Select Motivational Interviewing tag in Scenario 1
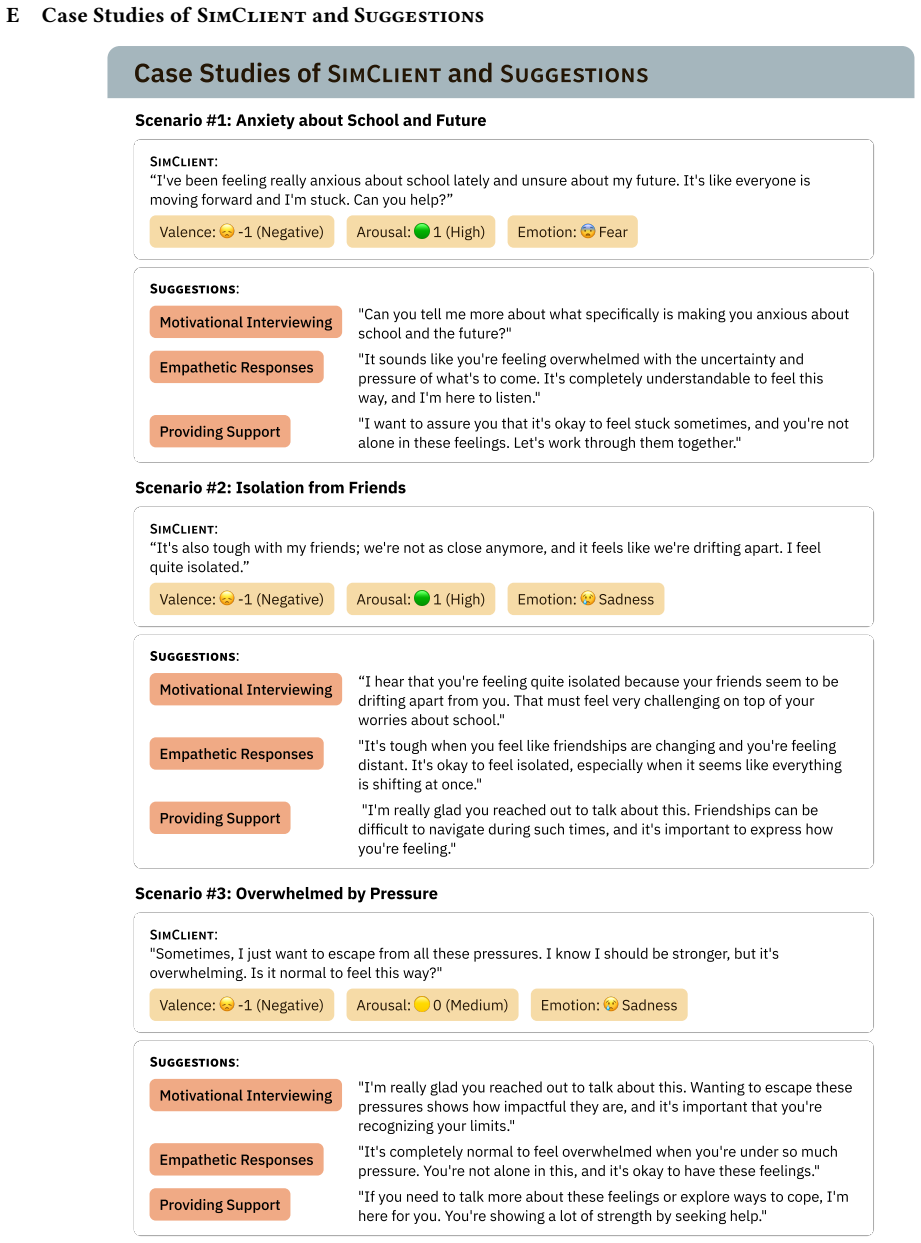Screen dimensions: 921x1243 tap(246, 322)
